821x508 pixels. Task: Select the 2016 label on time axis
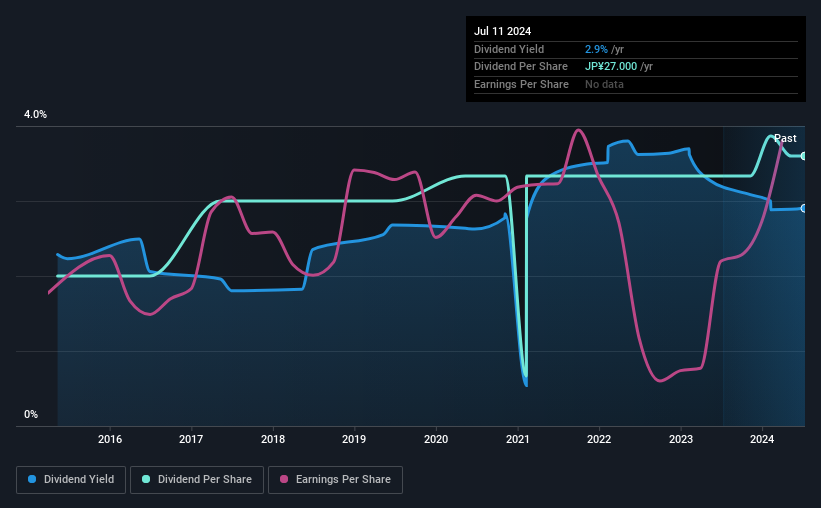pos(110,439)
